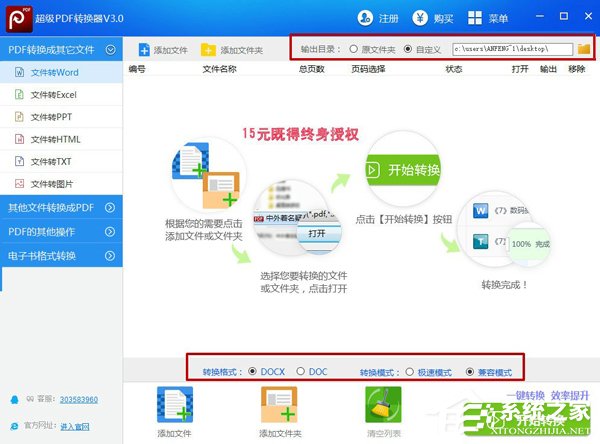Open the 注册 register user icon
Viewport: 600px width, 444px height.
(365, 18)
